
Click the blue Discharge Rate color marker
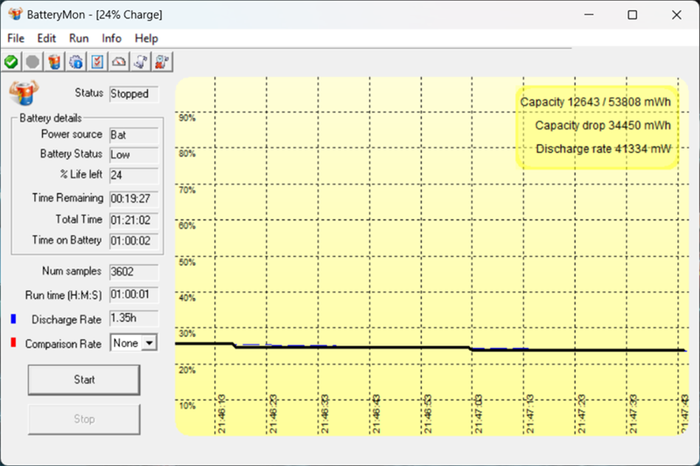(13, 319)
